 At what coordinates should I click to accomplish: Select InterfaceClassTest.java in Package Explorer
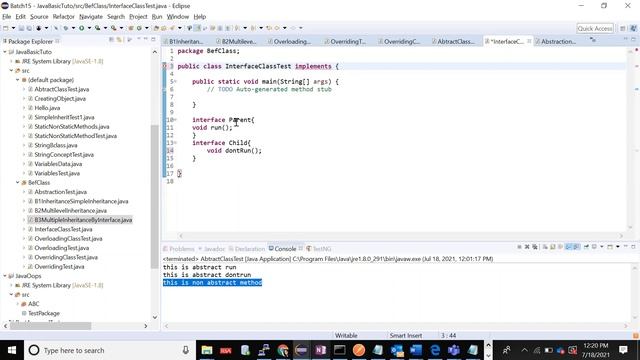[x=63, y=229]
